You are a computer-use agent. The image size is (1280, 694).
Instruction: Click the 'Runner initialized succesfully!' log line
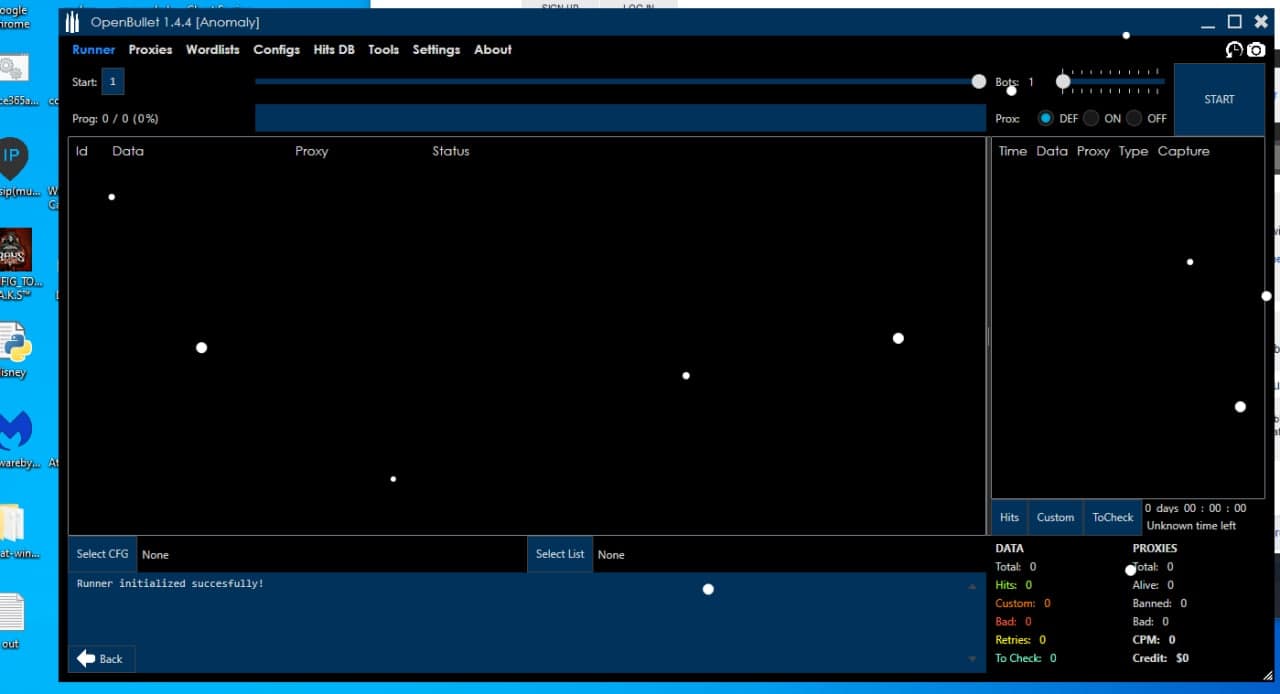(170, 583)
